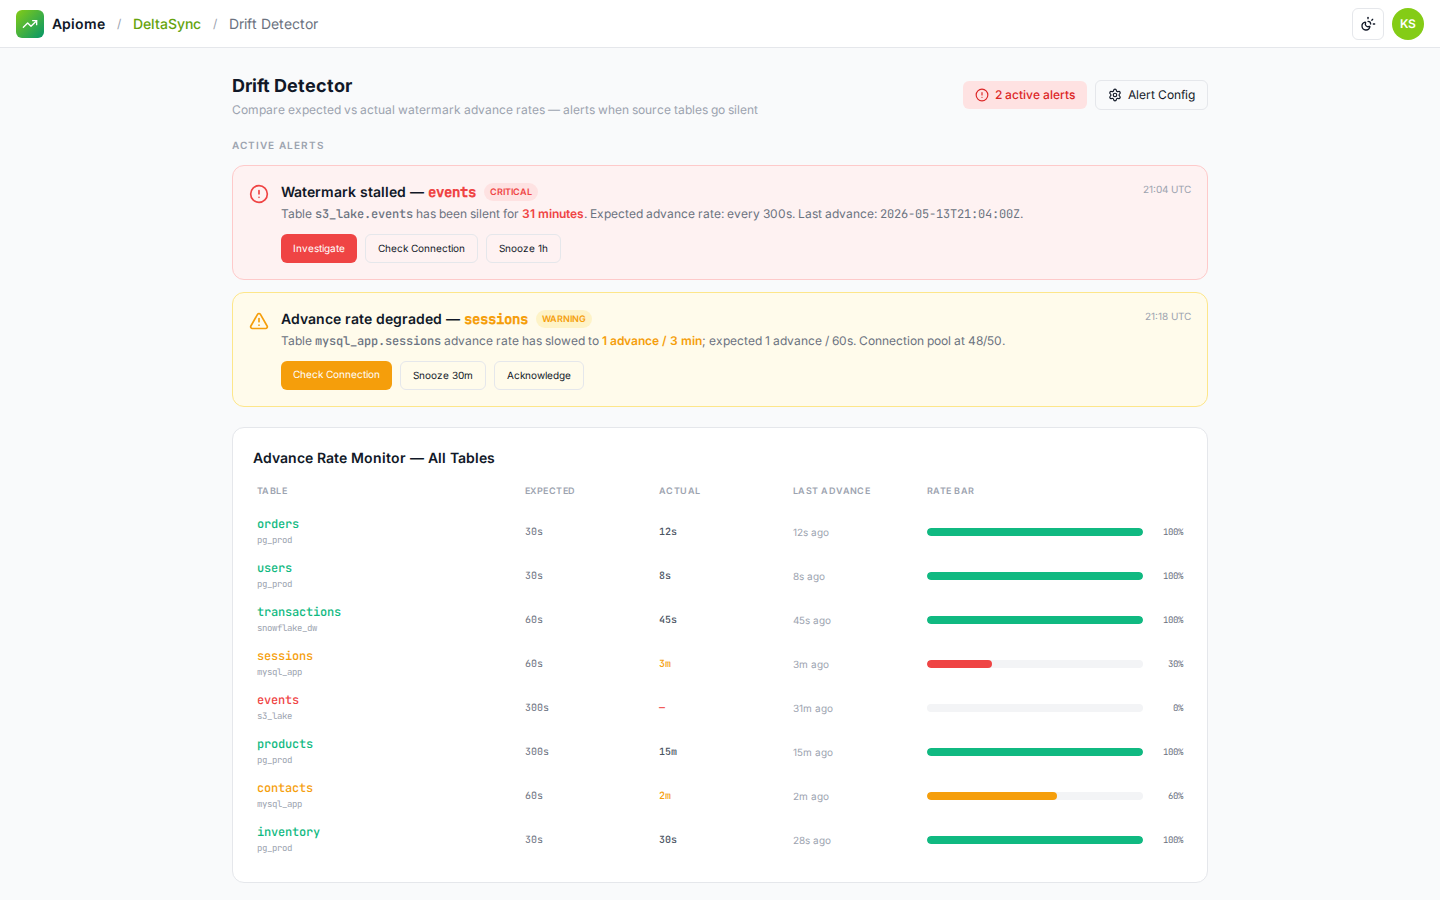Click the RATE BAR column header
1440x900 pixels.
point(950,491)
